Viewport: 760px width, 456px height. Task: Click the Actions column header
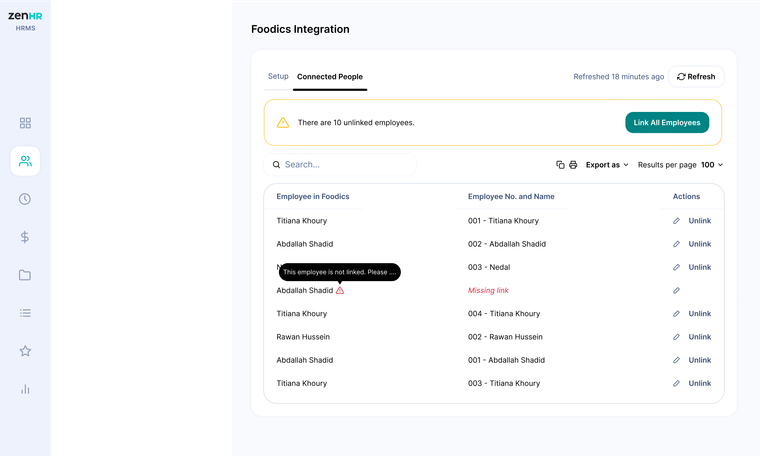click(686, 196)
